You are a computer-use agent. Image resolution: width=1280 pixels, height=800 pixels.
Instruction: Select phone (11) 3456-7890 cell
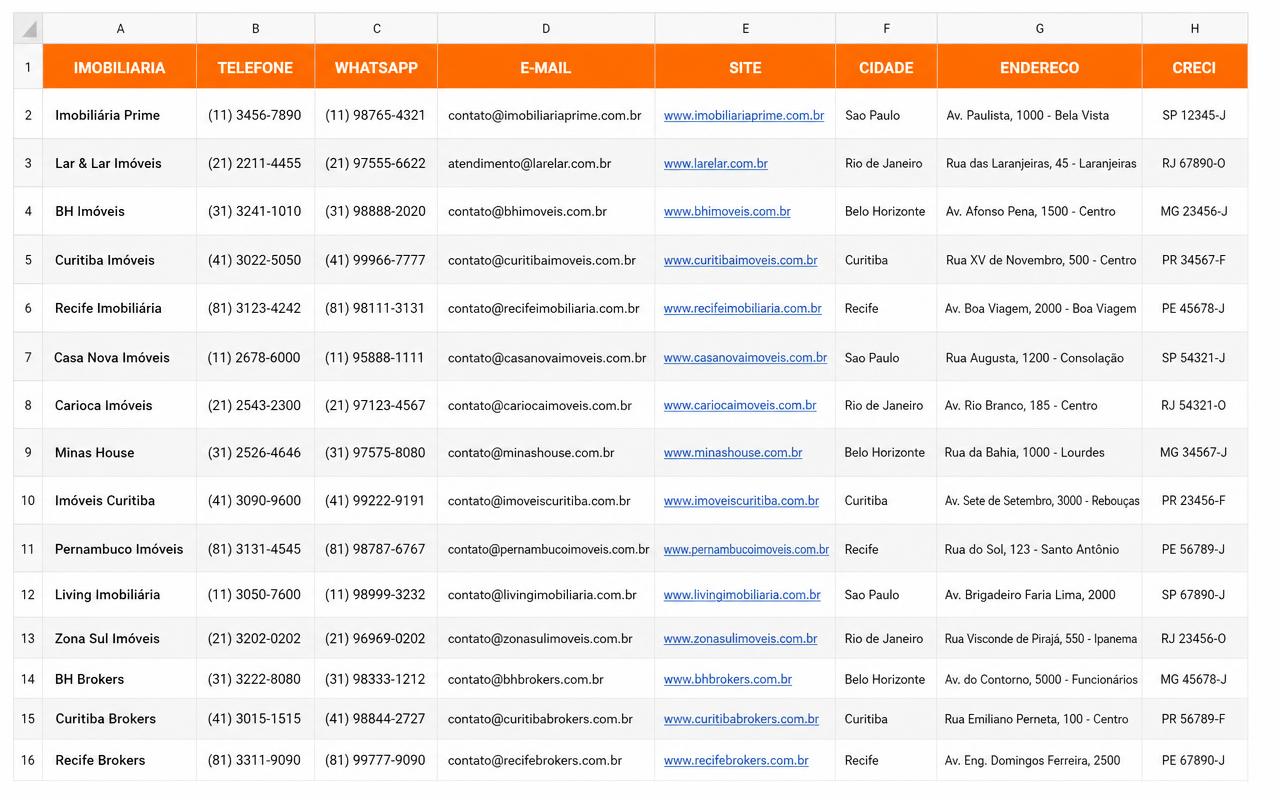[x=256, y=115]
